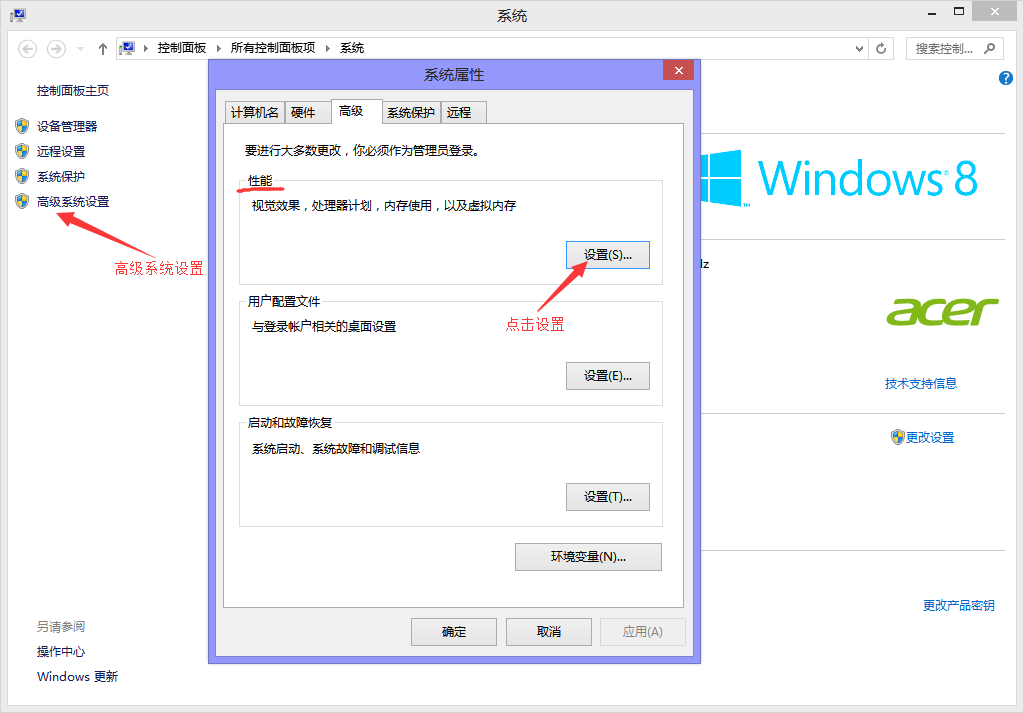Open 高级系统设置 link
Screen dimensions: 1024x713
(x=72, y=202)
